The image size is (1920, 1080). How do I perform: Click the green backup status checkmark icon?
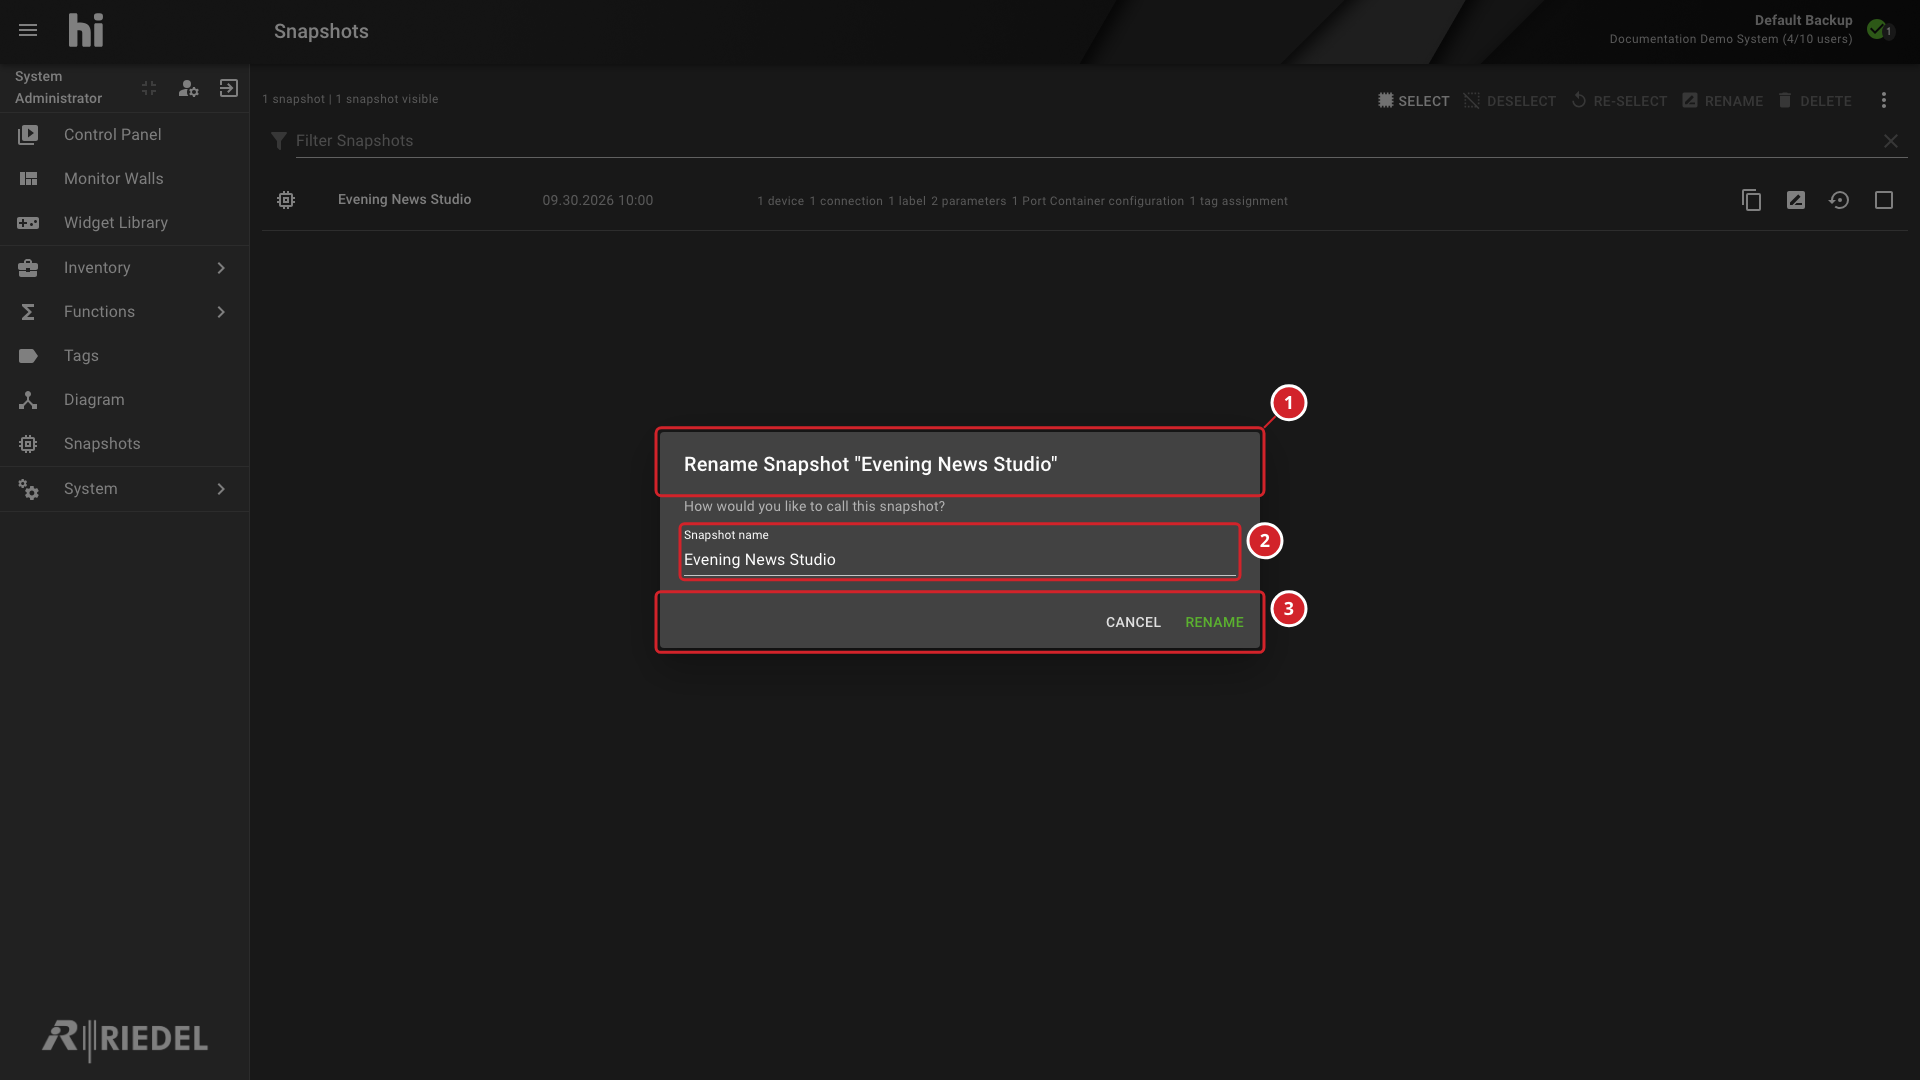[x=1877, y=29]
